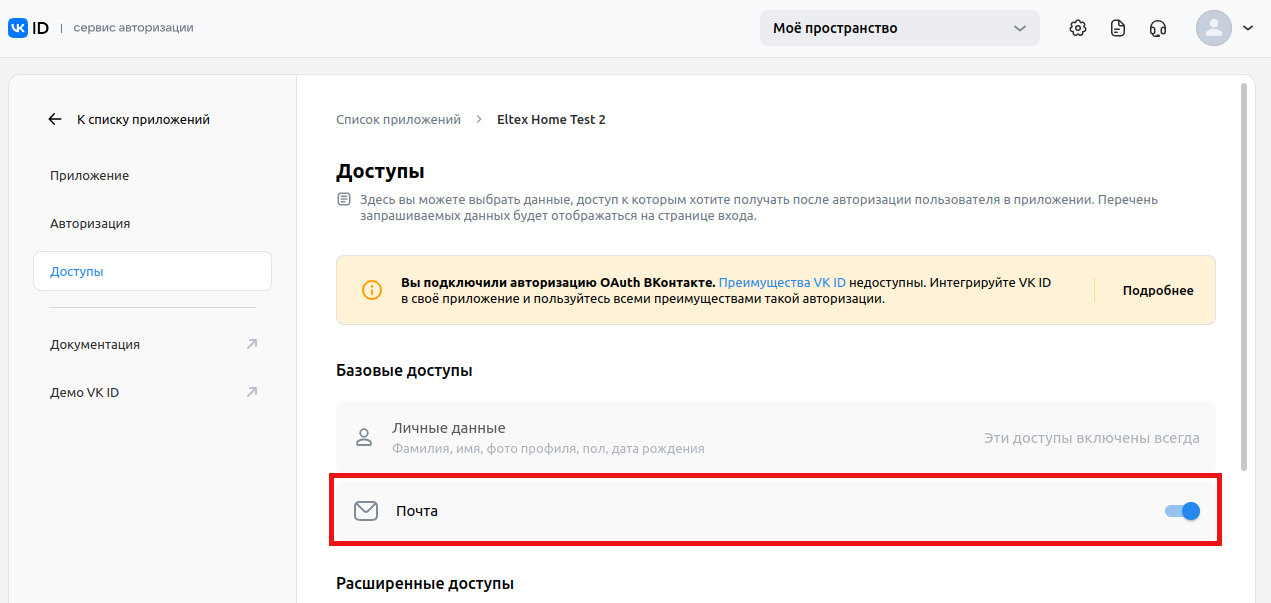Click the VK ID logo icon

[19, 28]
